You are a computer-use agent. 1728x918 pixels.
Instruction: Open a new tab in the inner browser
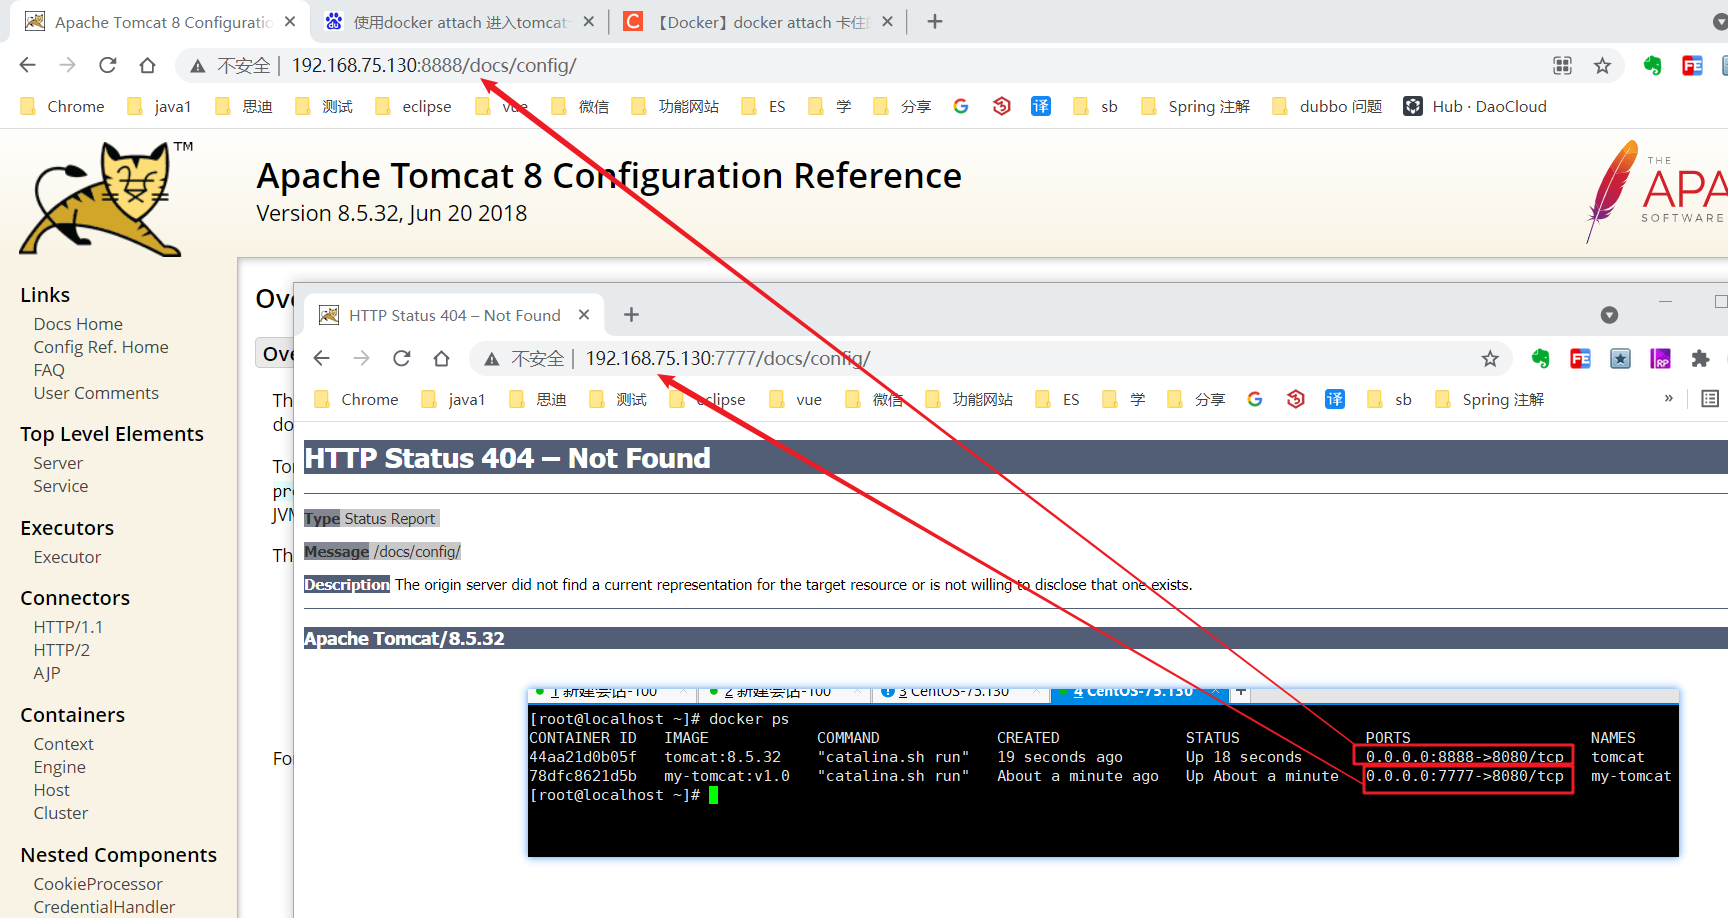tap(631, 315)
